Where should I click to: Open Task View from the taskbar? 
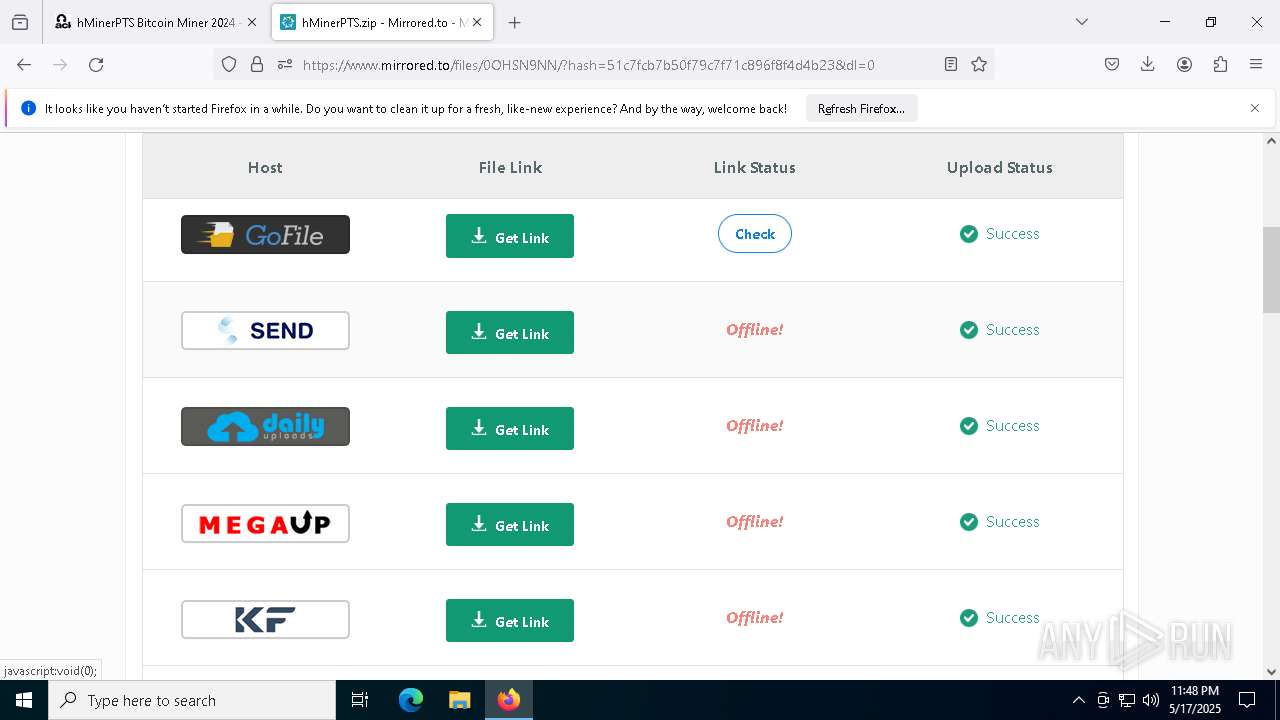[360, 700]
